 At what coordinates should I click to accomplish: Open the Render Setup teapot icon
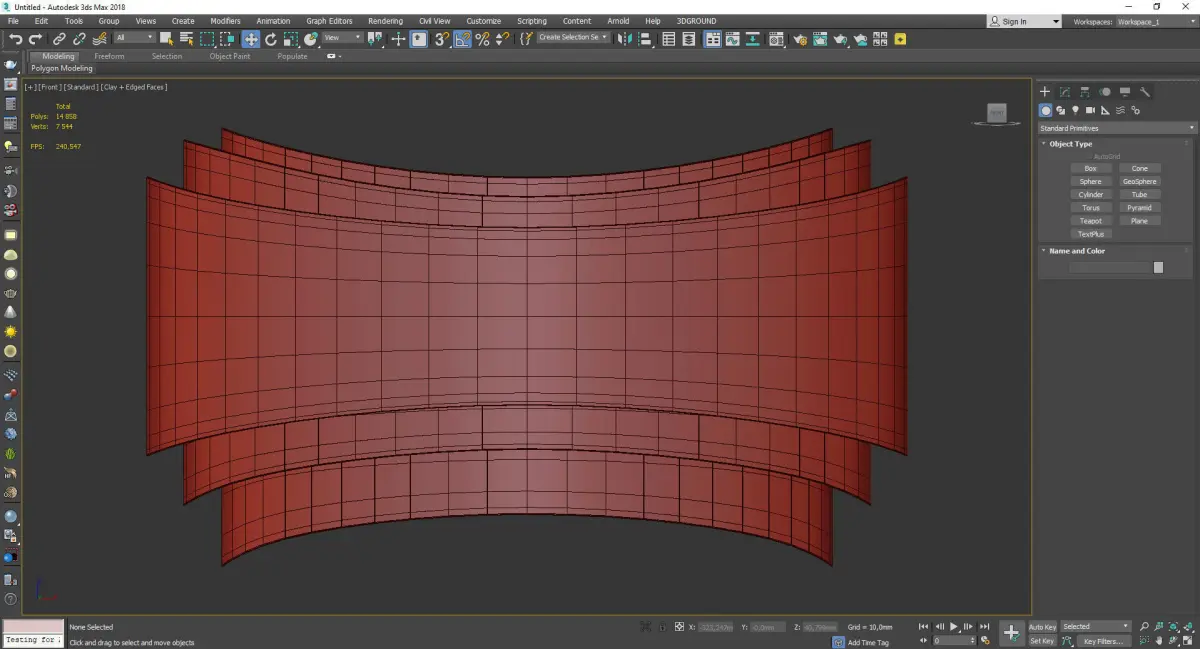800,39
